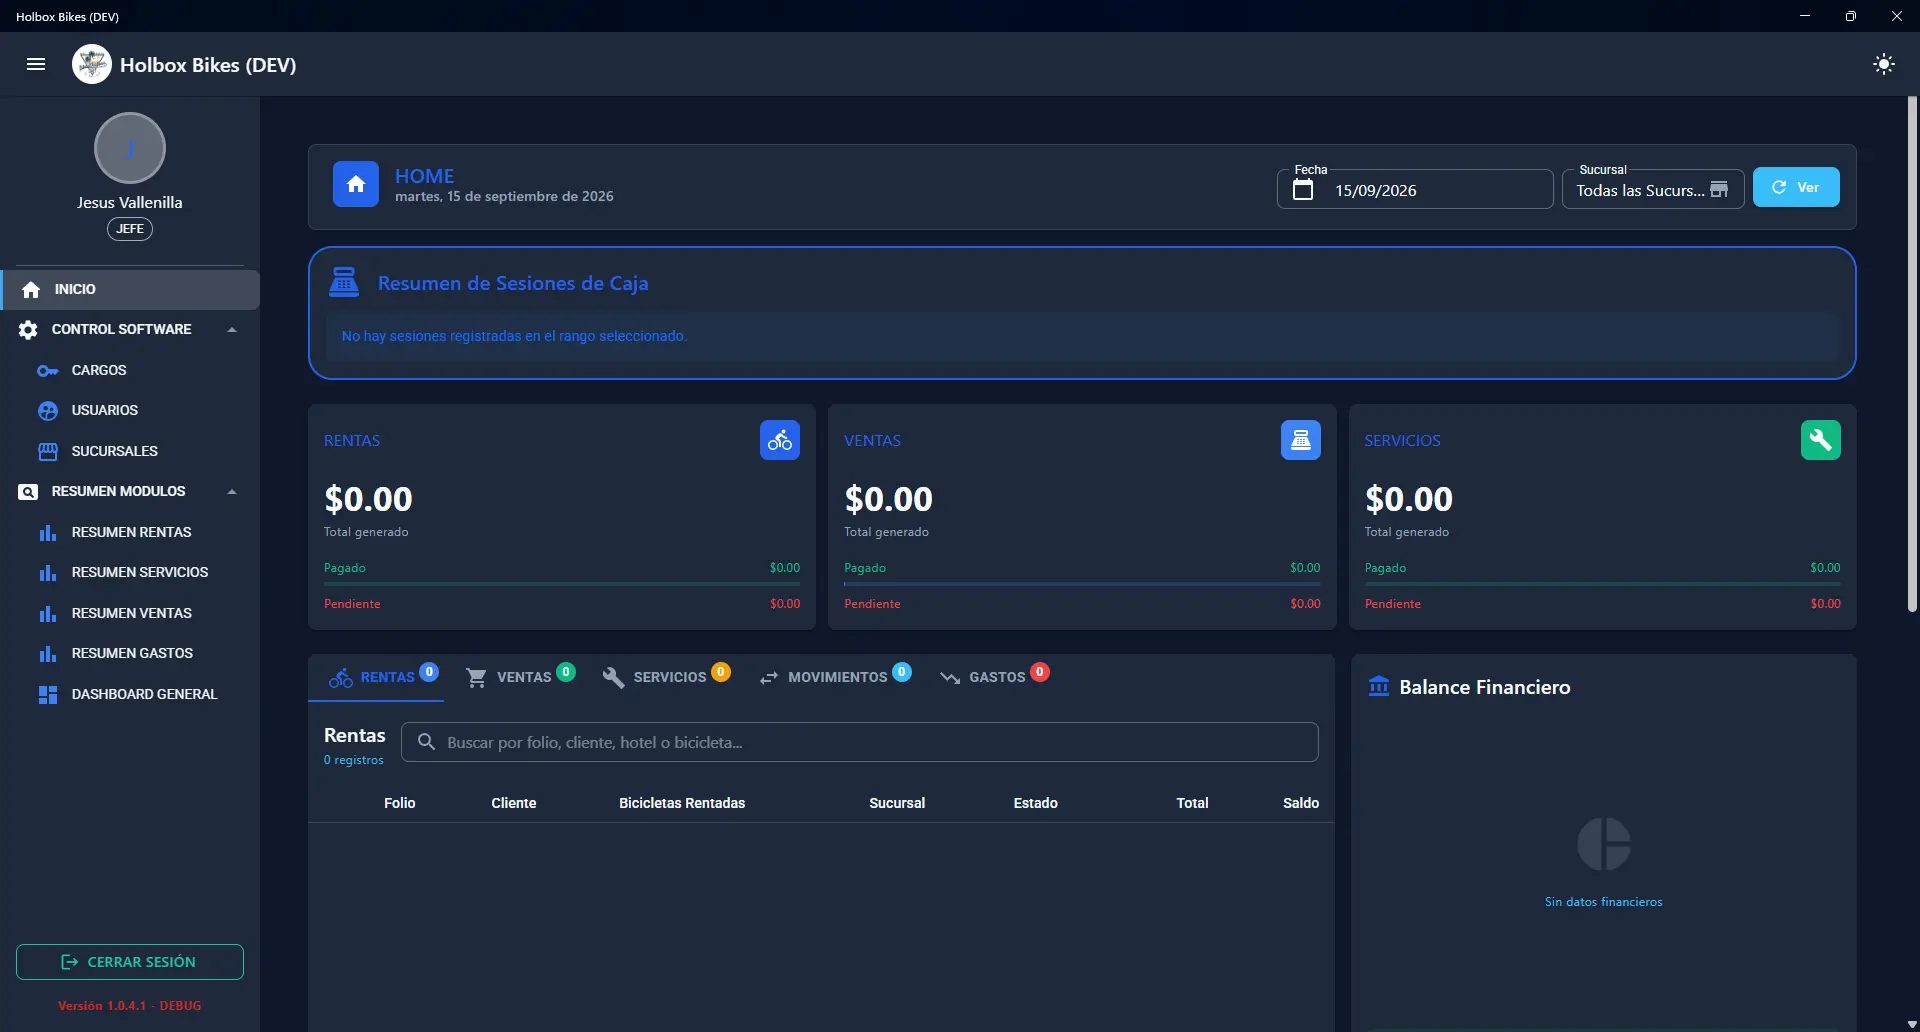Click the cash register icon in Sesiones de Caja
The image size is (1920, 1032).
click(344, 283)
